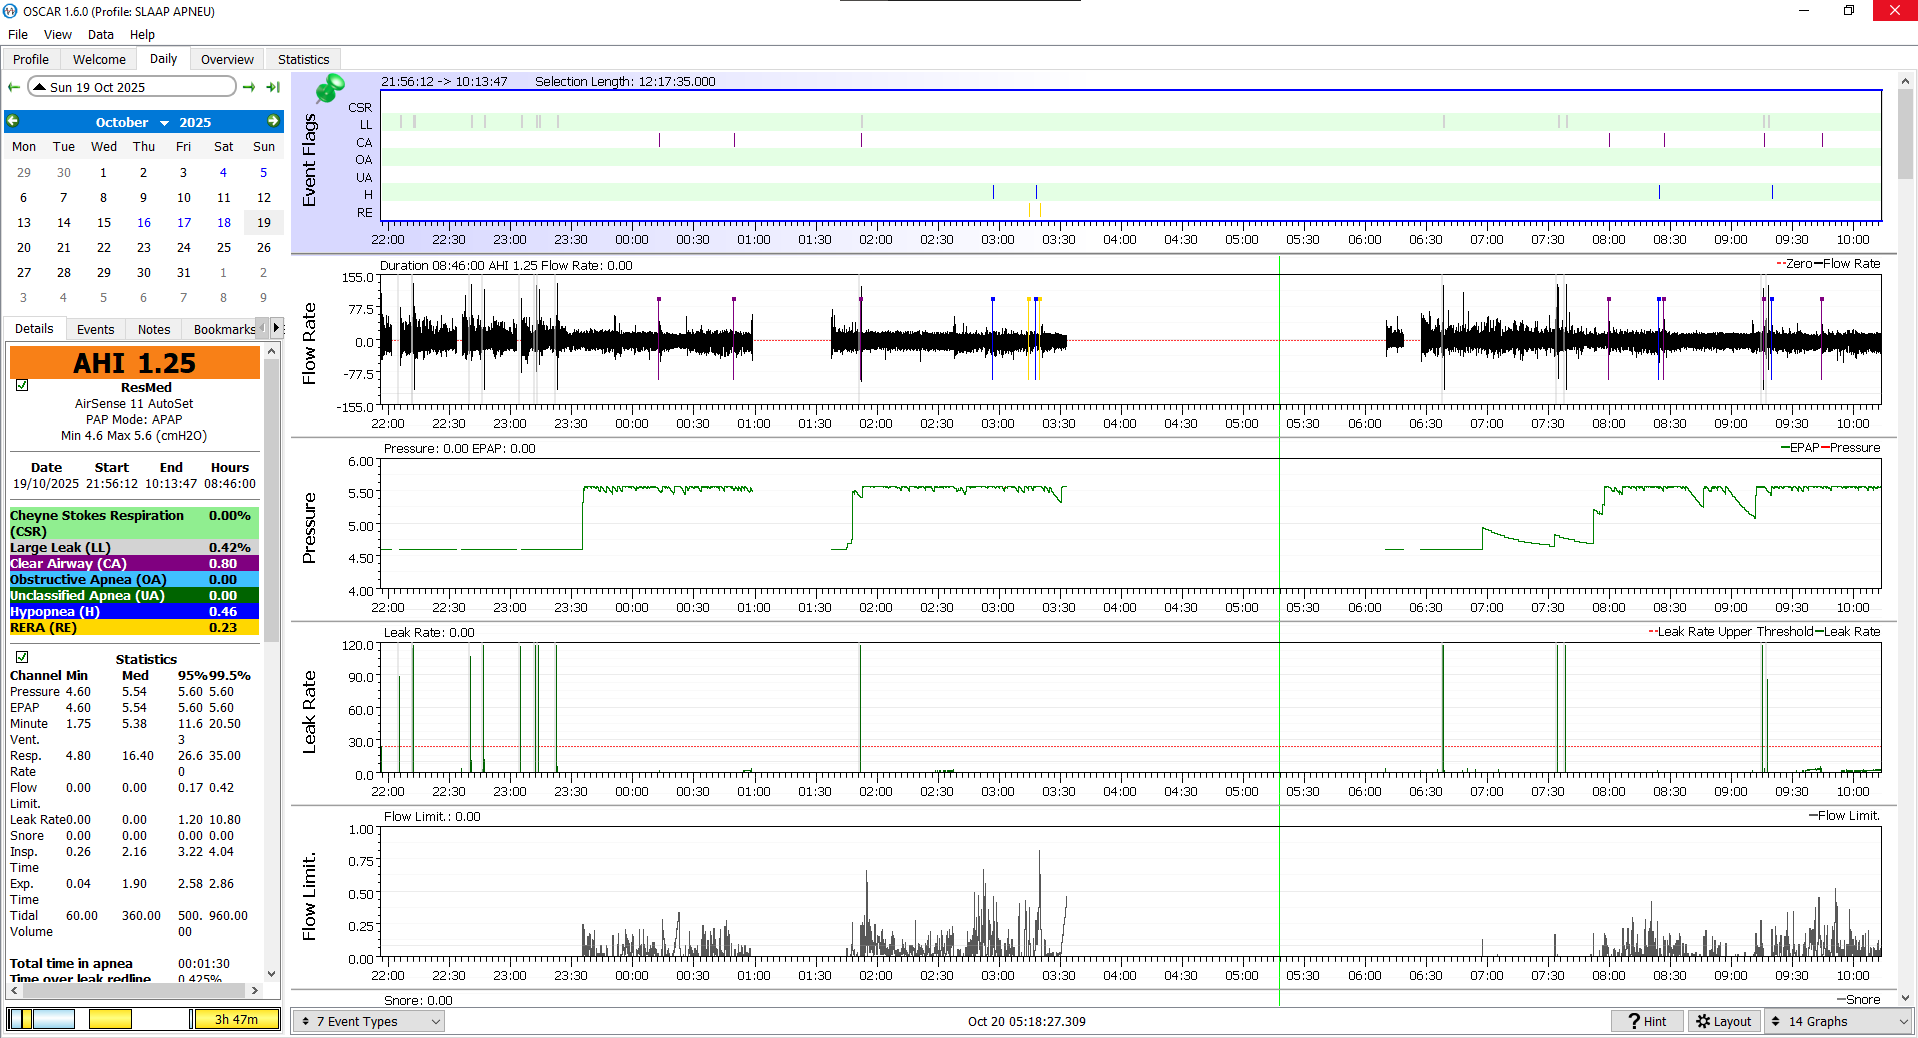Click the RERA (RE) yellow row
This screenshot has height=1038, width=1918.
coord(134,627)
